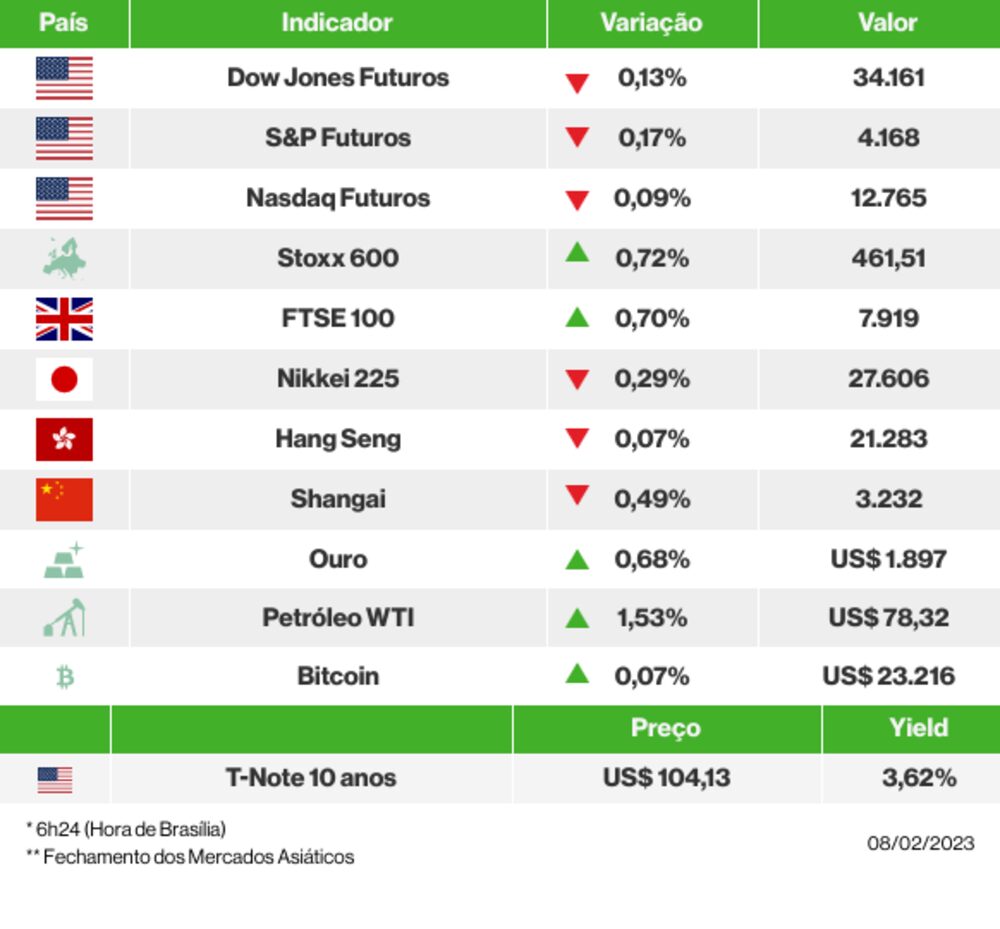
Task: Click the small US flag by T-Note
Action: pos(55,779)
